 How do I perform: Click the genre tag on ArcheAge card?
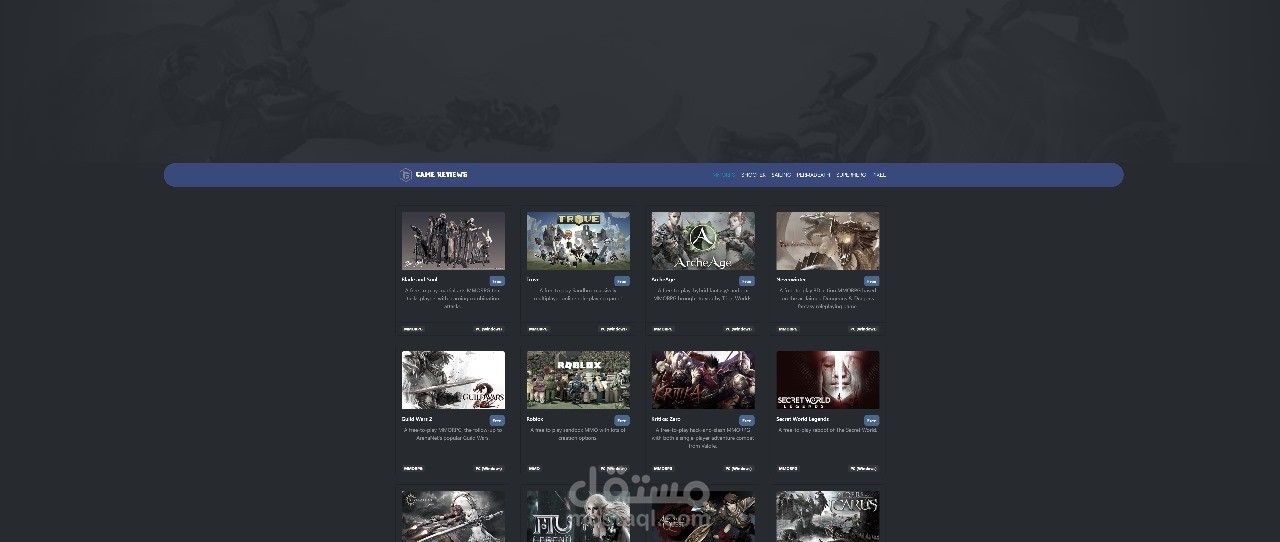point(663,328)
